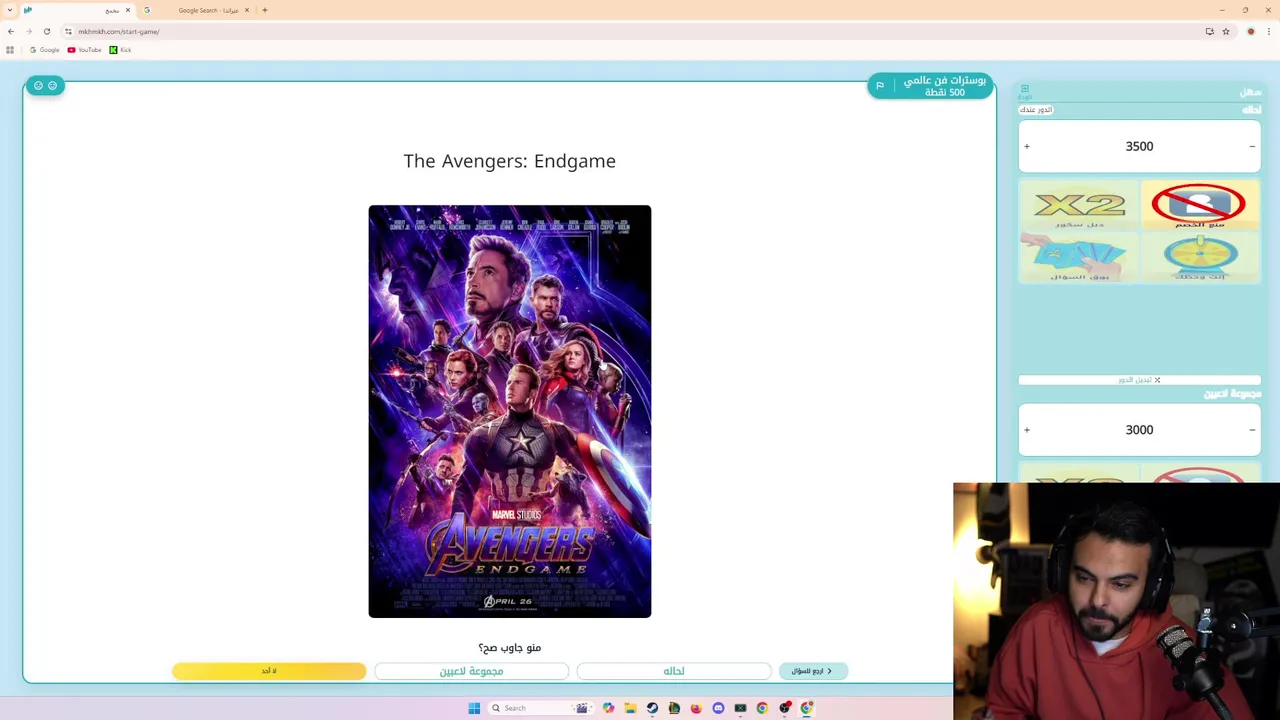This screenshot has width=1280, height=720.
Task: Click the switch turn bar تبديل الدور
Action: [1139, 380]
